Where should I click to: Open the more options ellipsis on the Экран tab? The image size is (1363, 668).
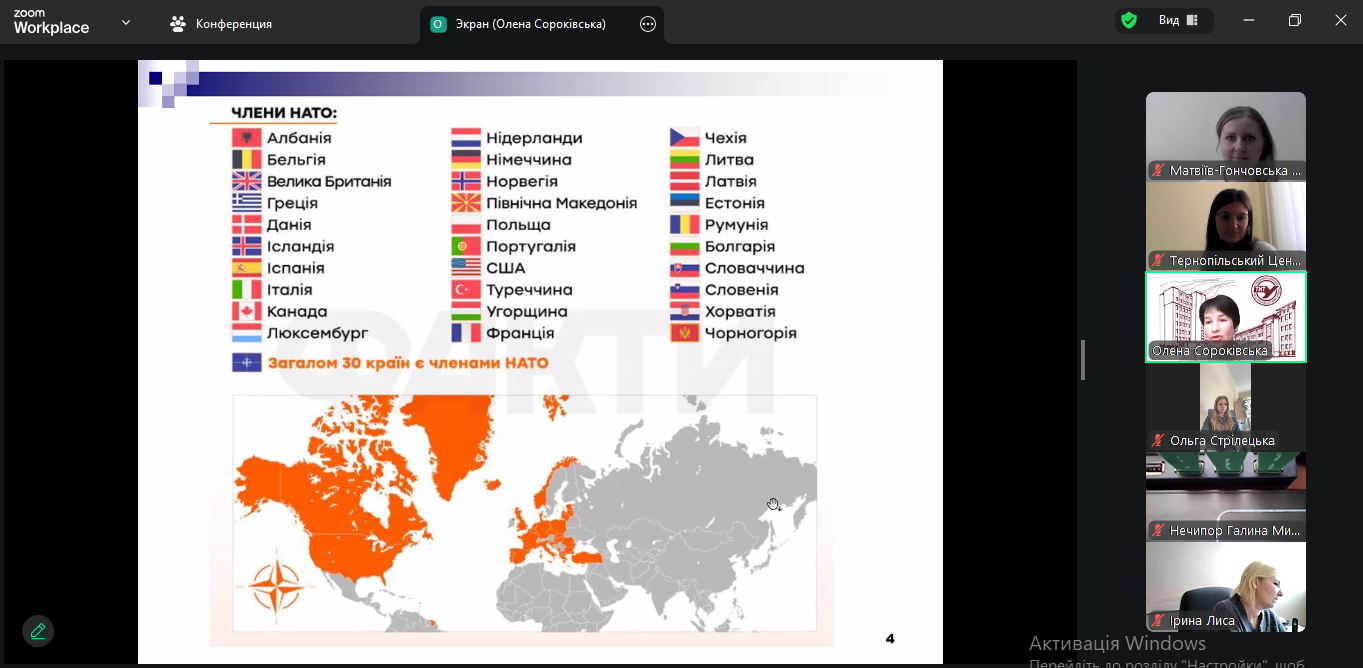point(648,24)
